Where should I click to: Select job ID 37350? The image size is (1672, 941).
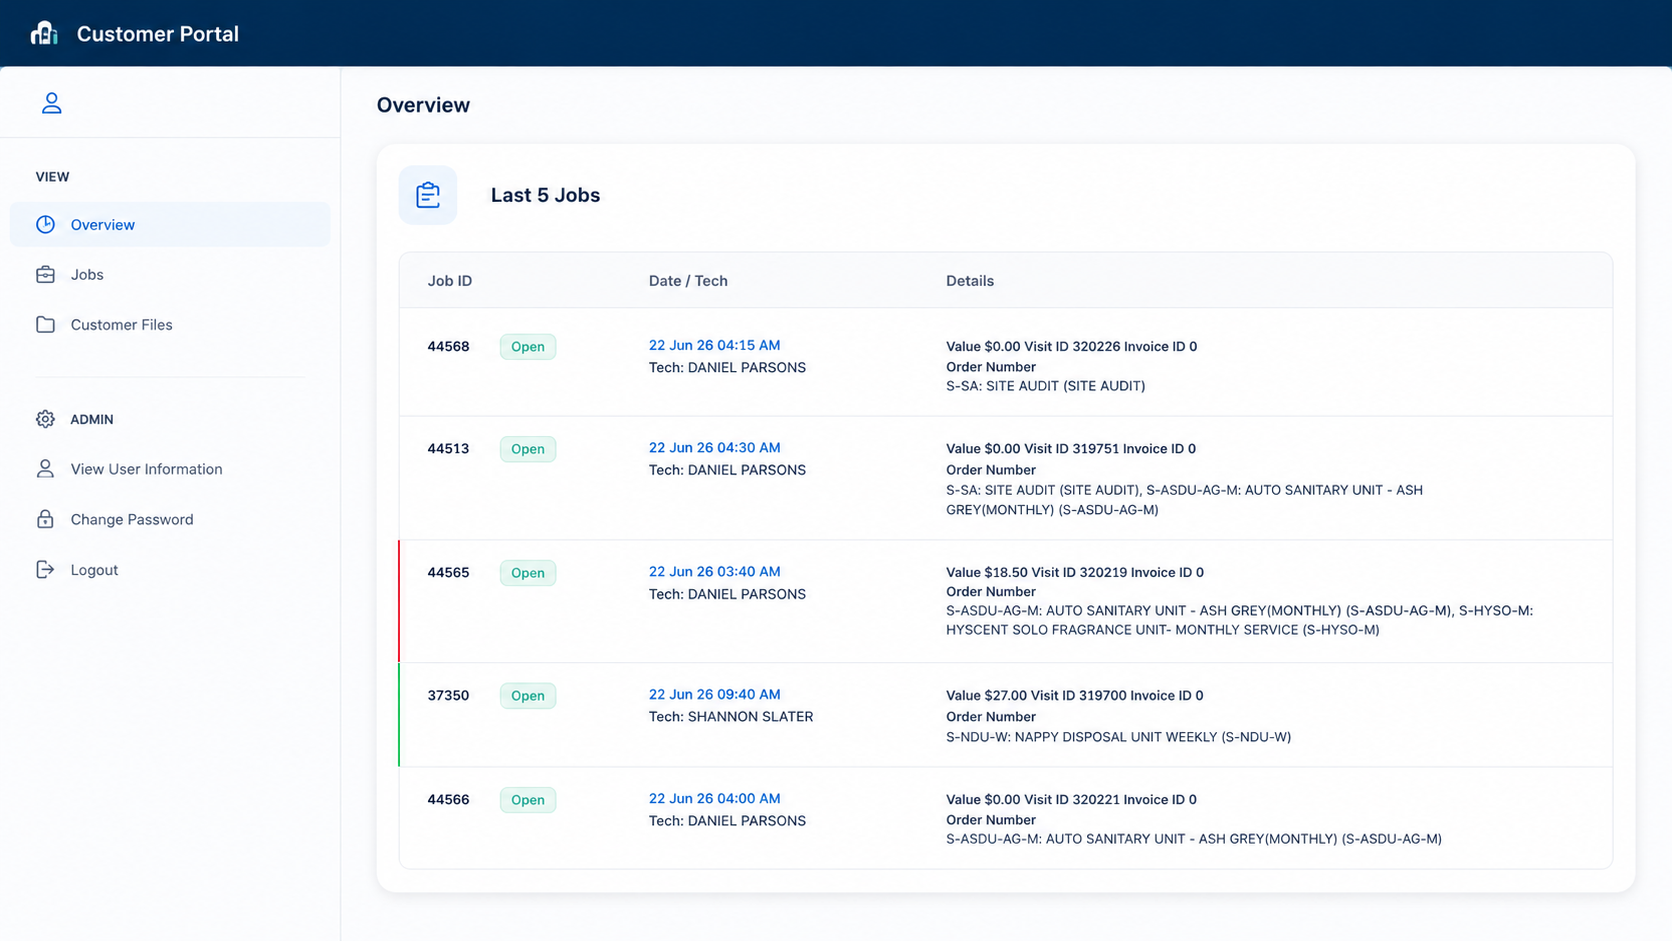pyautogui.click(x=448, y=696)
